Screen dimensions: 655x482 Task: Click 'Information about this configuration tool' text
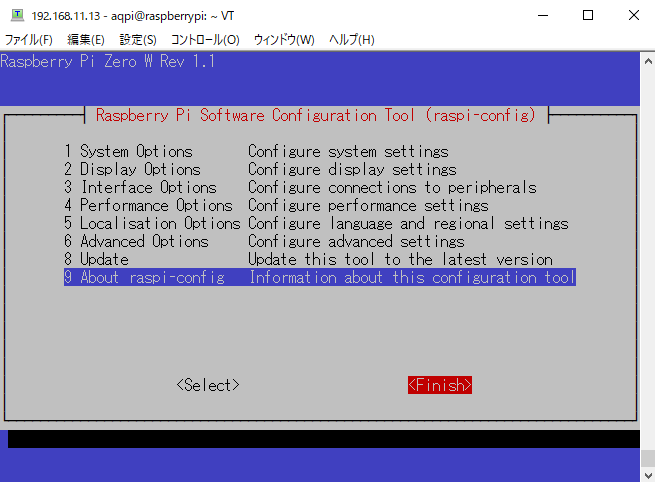point(412,277)
